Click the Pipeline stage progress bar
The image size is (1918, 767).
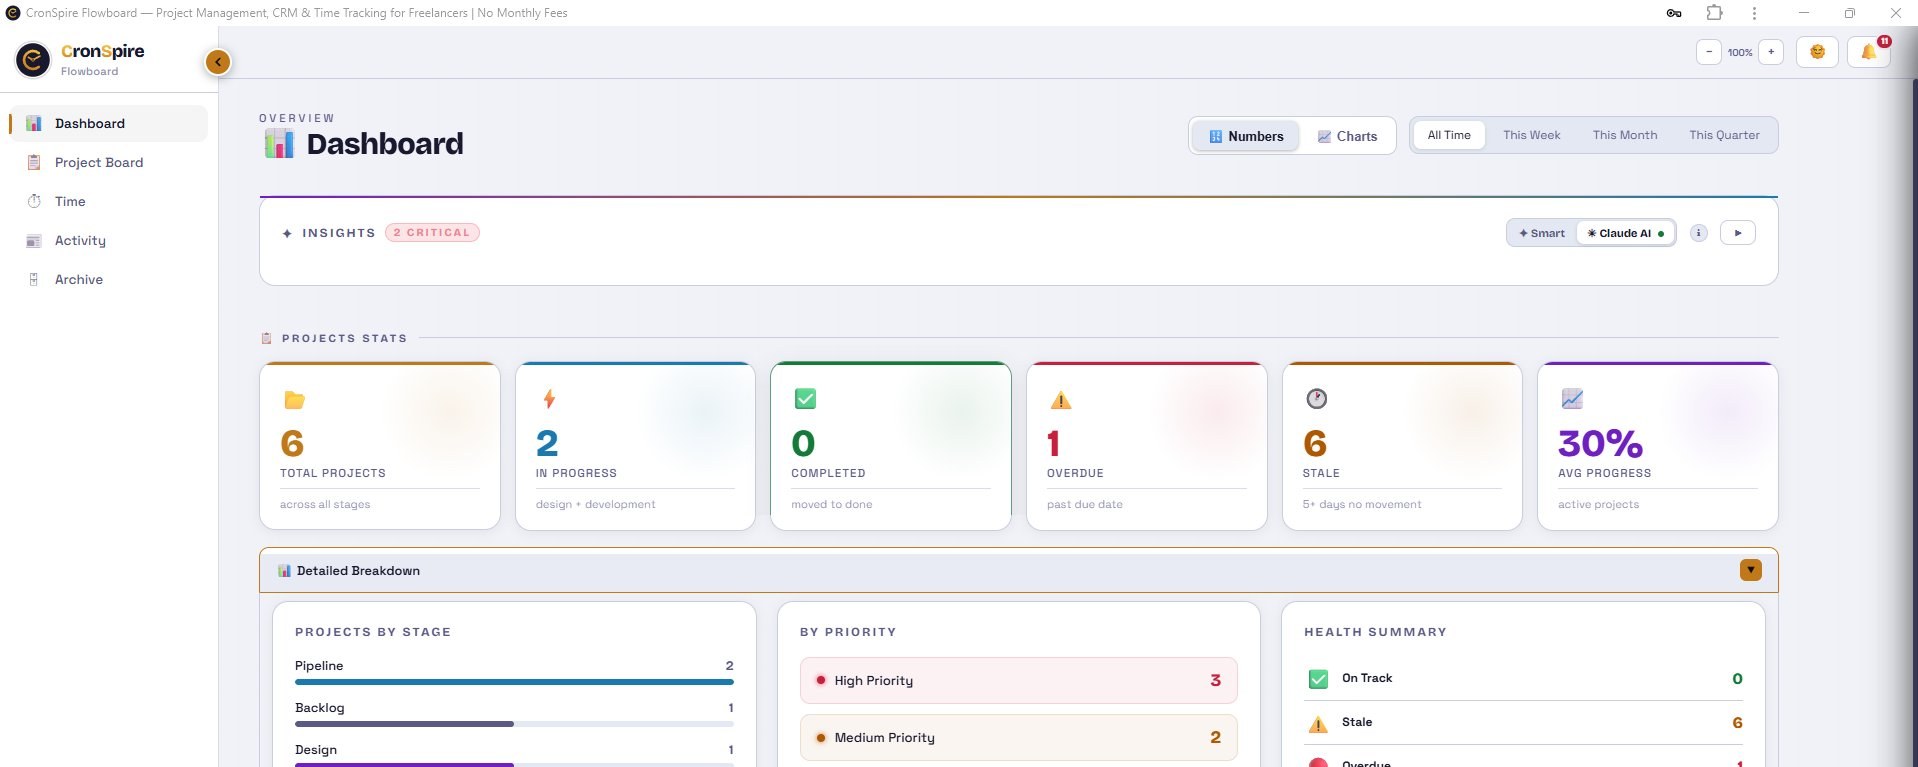514,682
